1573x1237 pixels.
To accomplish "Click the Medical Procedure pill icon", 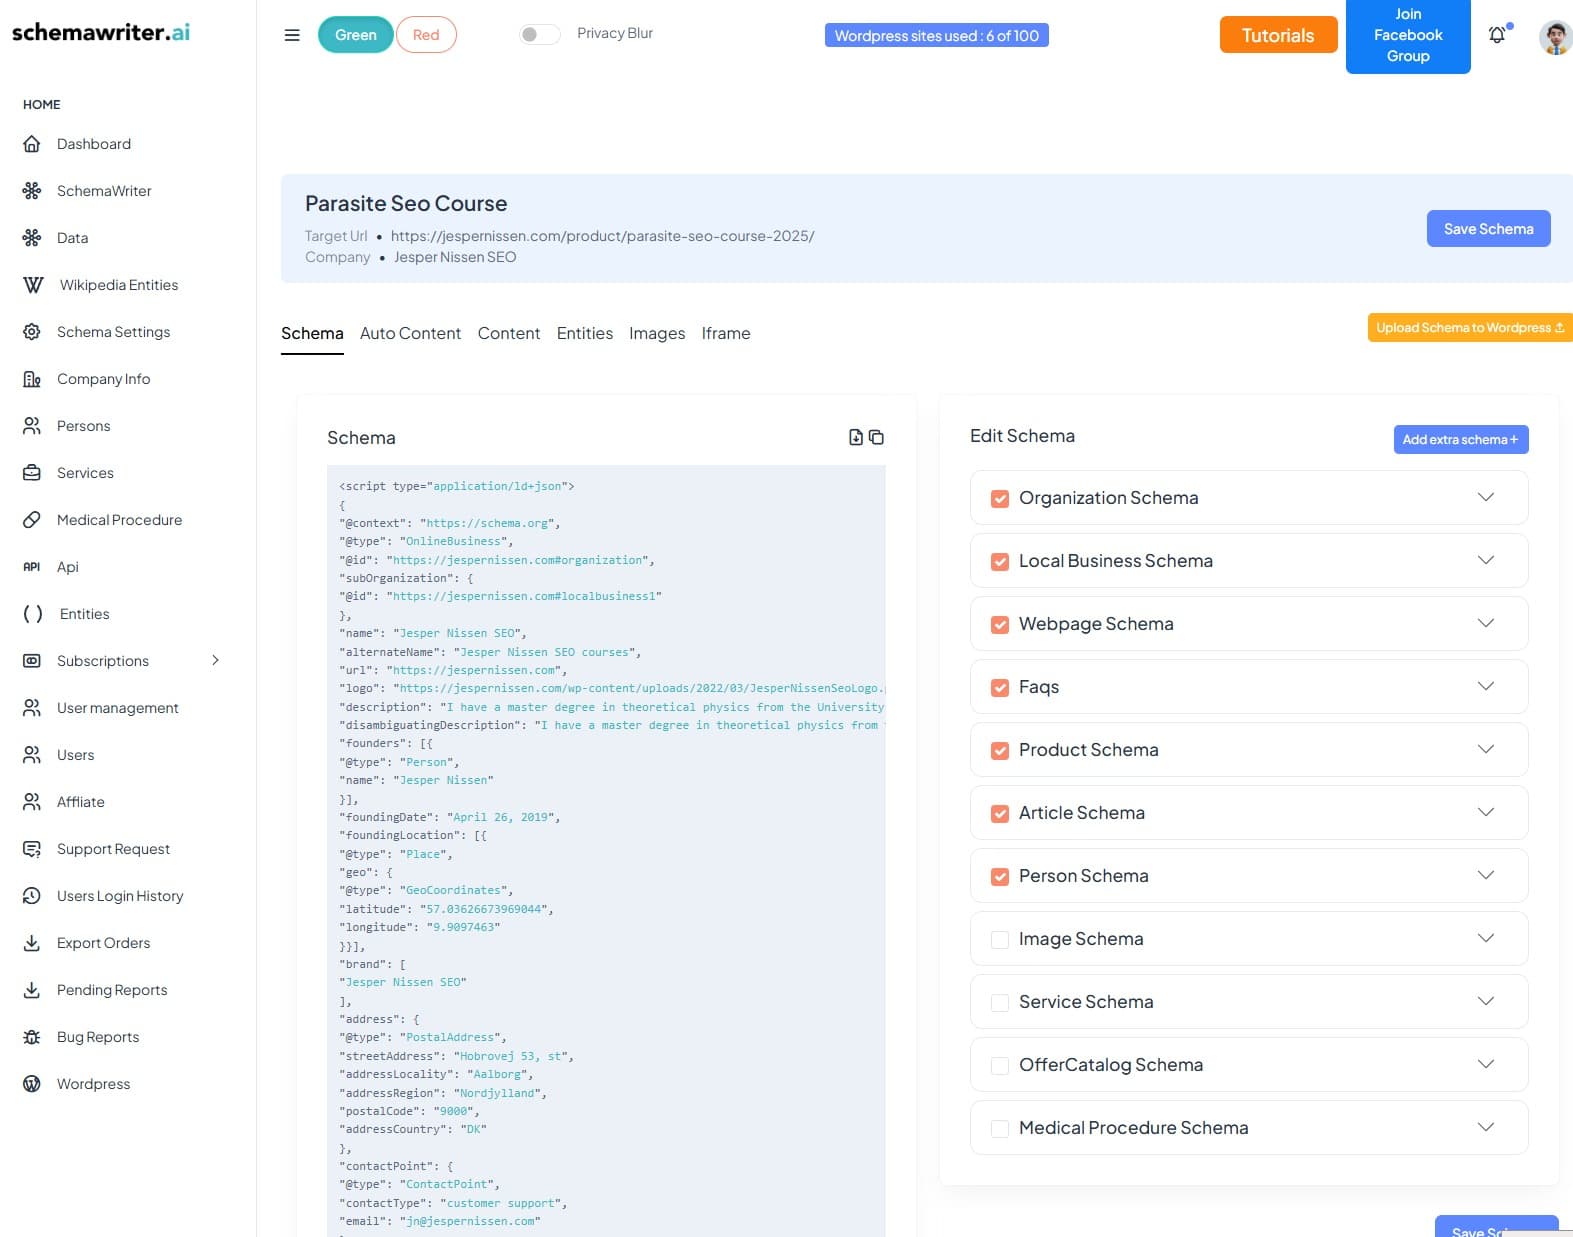I will coord(32,520).
